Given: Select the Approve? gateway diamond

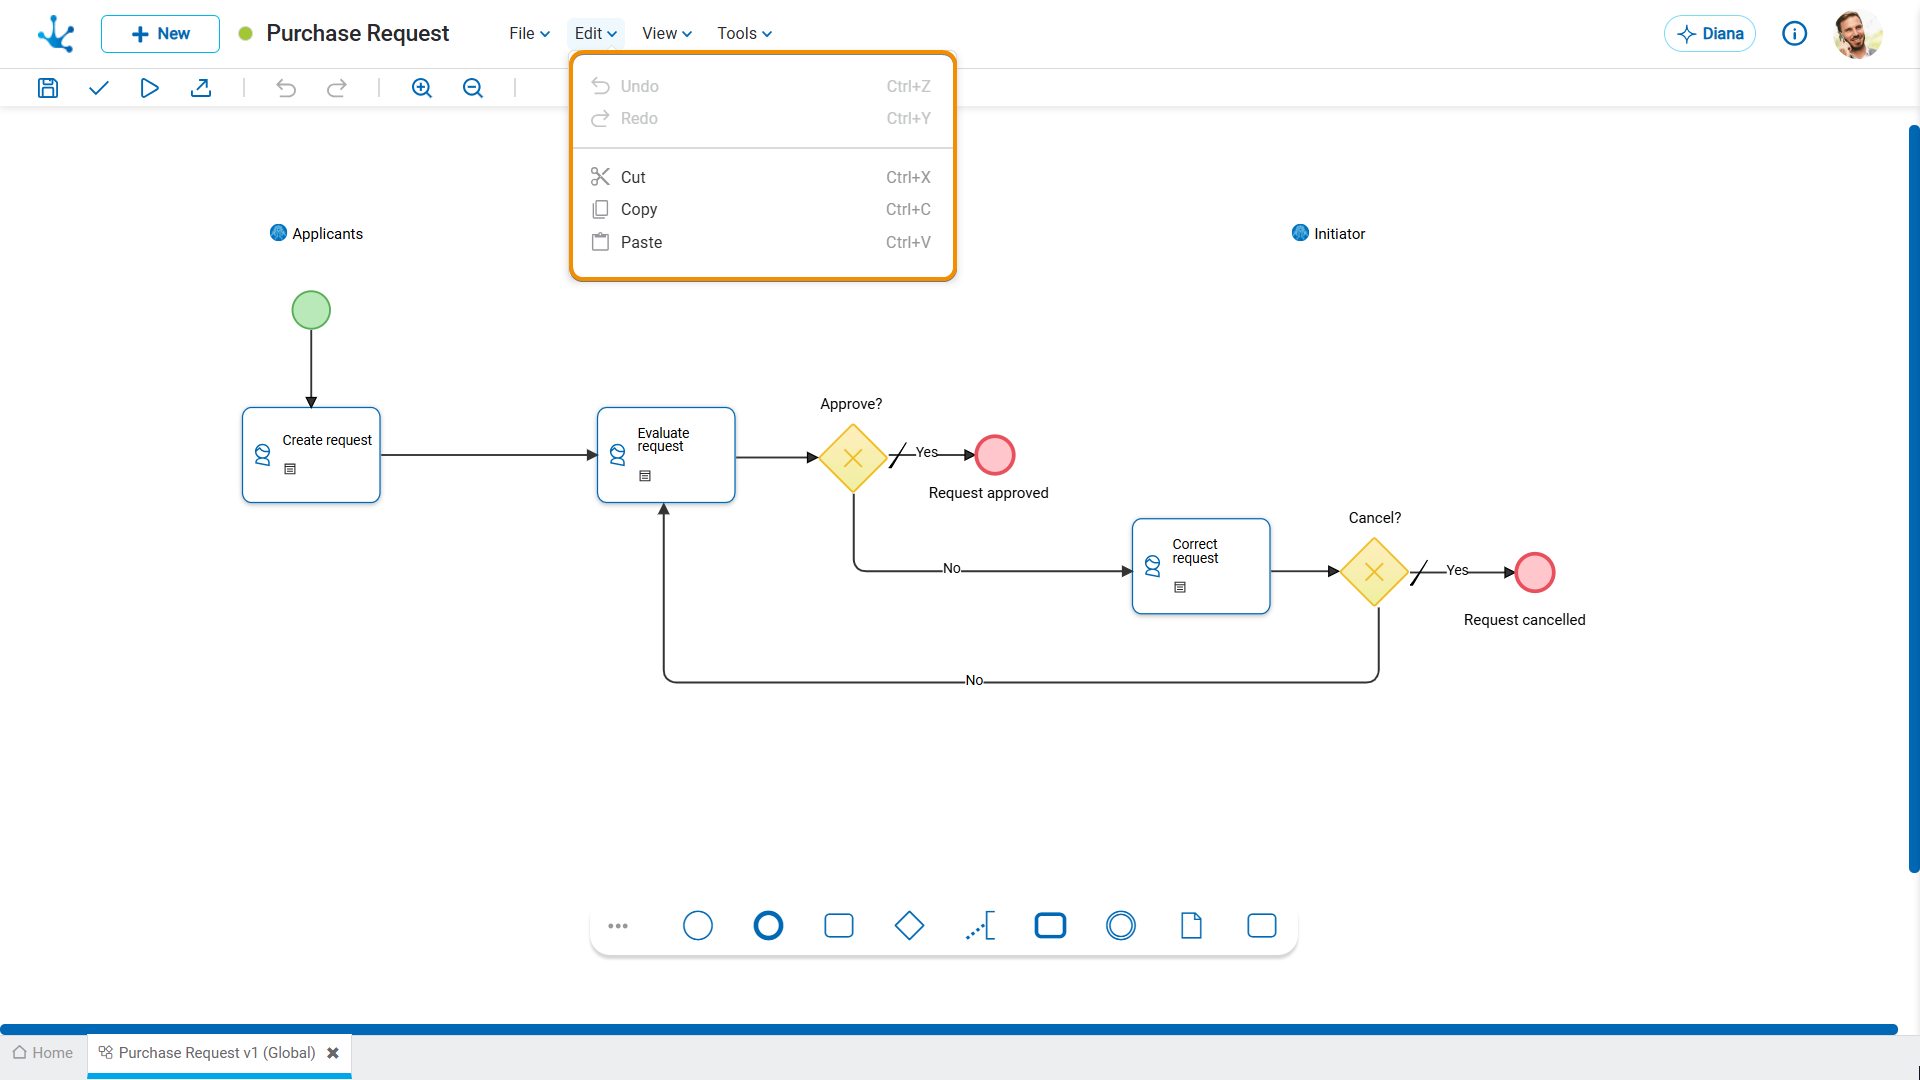Looking at the screenshot, I should pos(853,458).
